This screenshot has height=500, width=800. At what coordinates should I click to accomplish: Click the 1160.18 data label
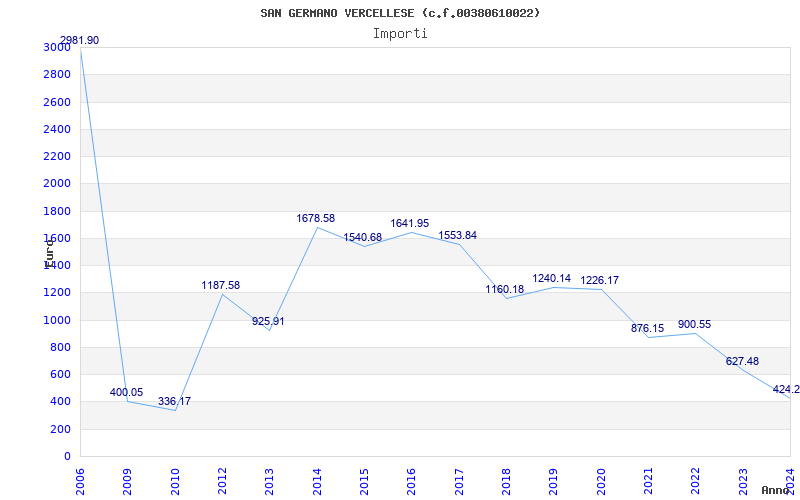(x=505, y=289)
